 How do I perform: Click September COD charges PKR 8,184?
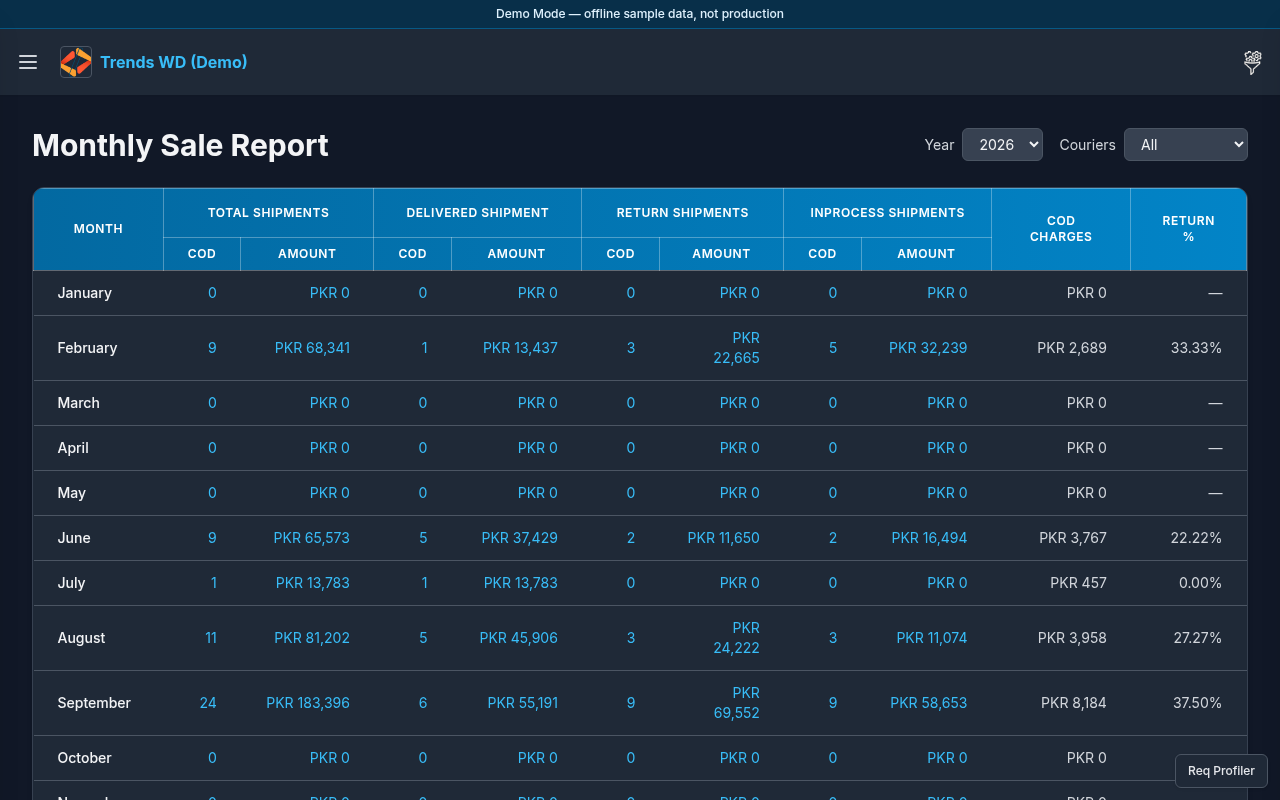tap(1074, 703)
